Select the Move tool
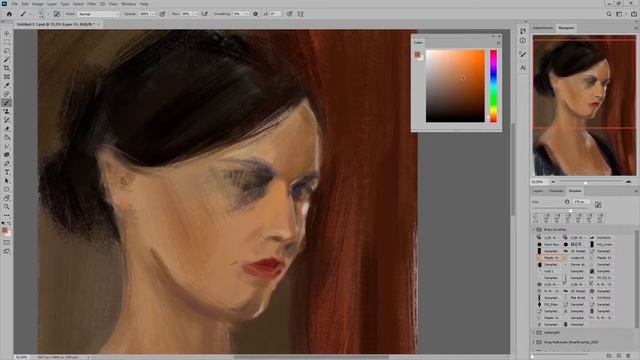Screen dimensions: 640x360 point(7,33)
